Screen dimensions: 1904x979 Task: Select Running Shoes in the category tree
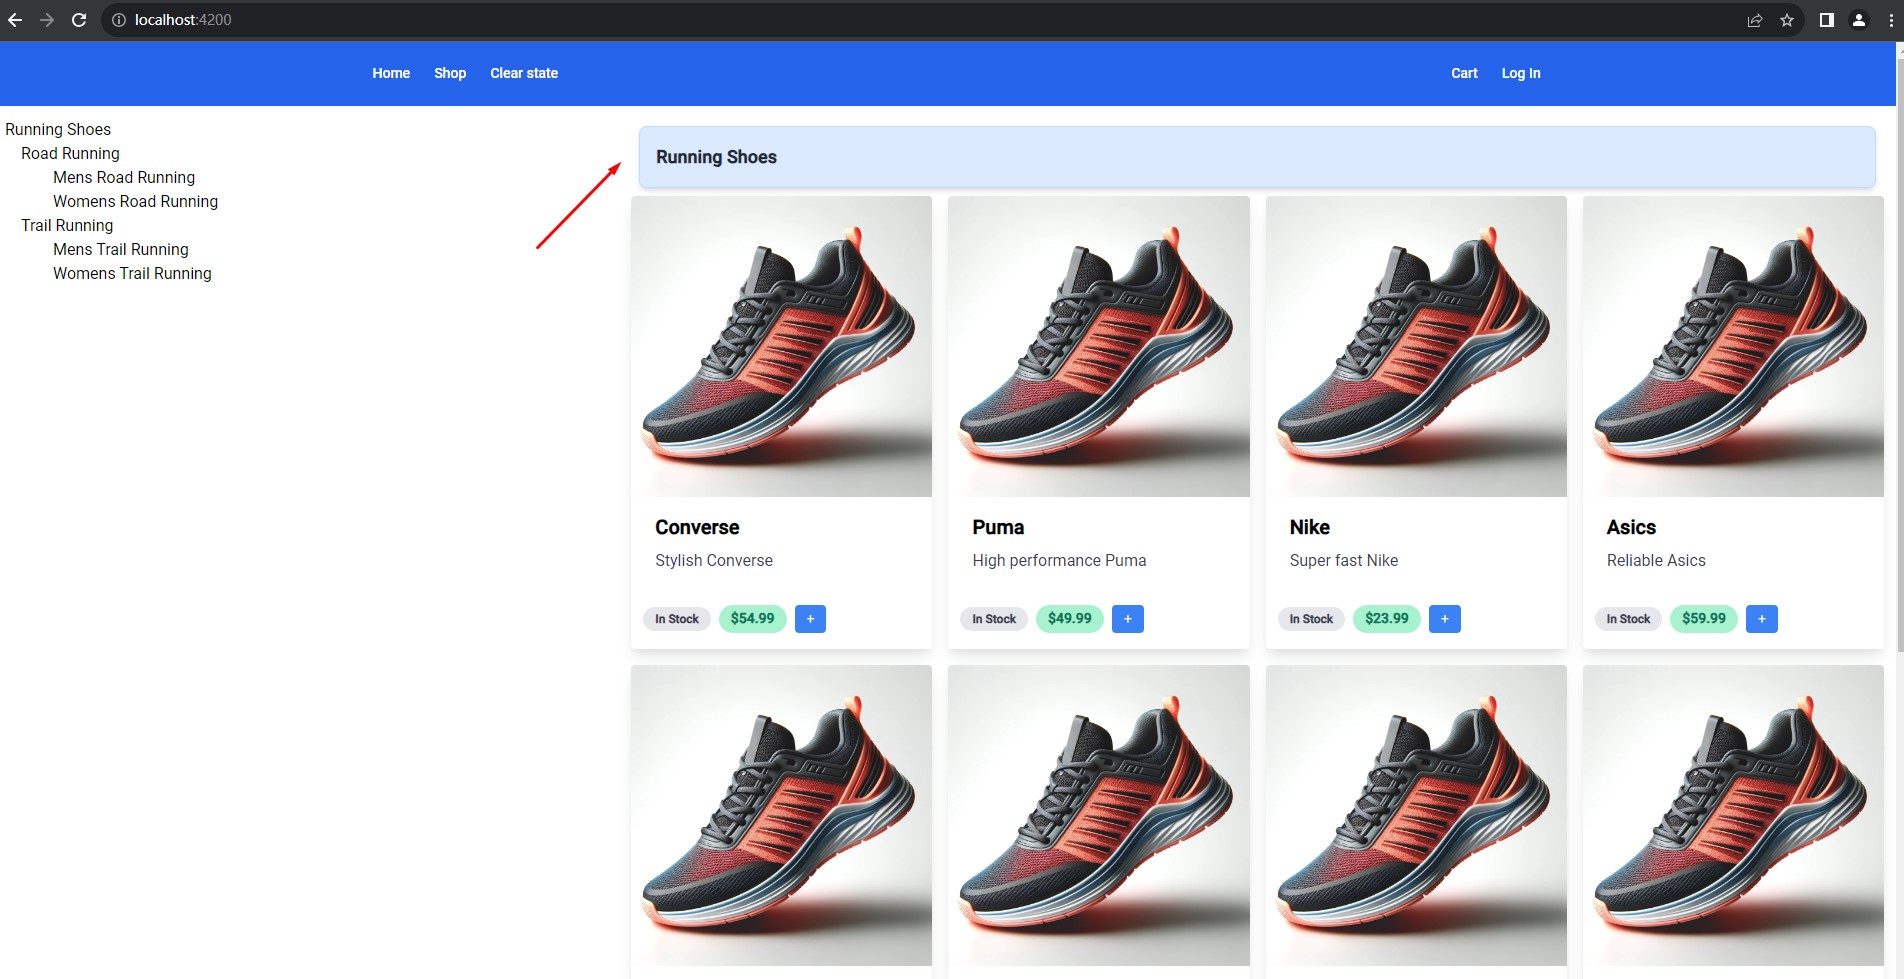pos(58,129)
